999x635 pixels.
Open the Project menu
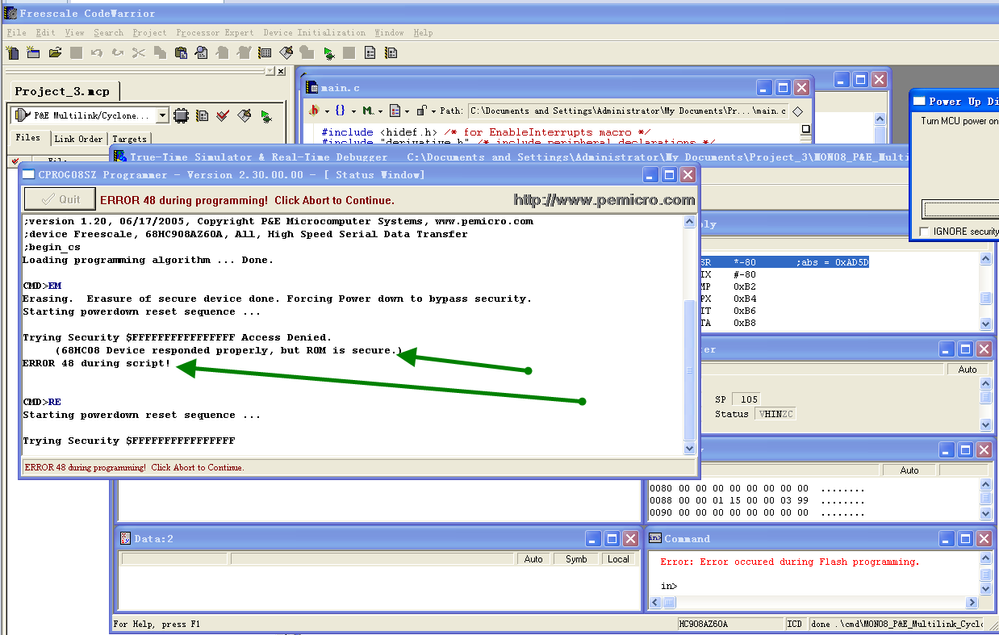(149, 32)
